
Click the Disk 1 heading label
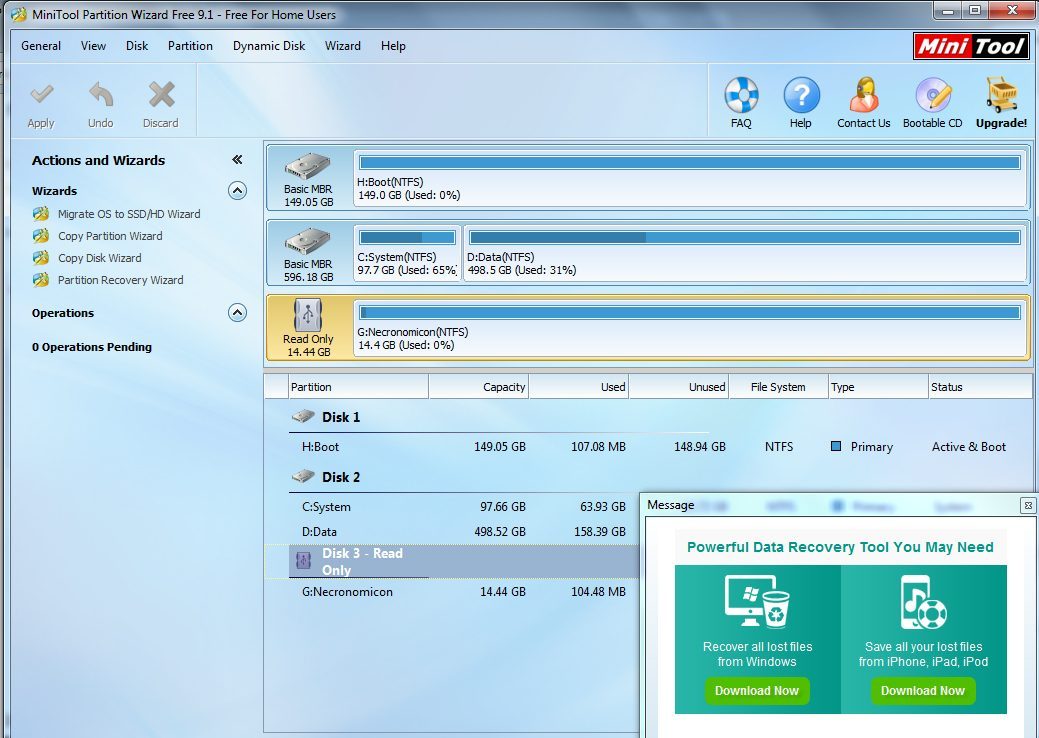point(341,417)
